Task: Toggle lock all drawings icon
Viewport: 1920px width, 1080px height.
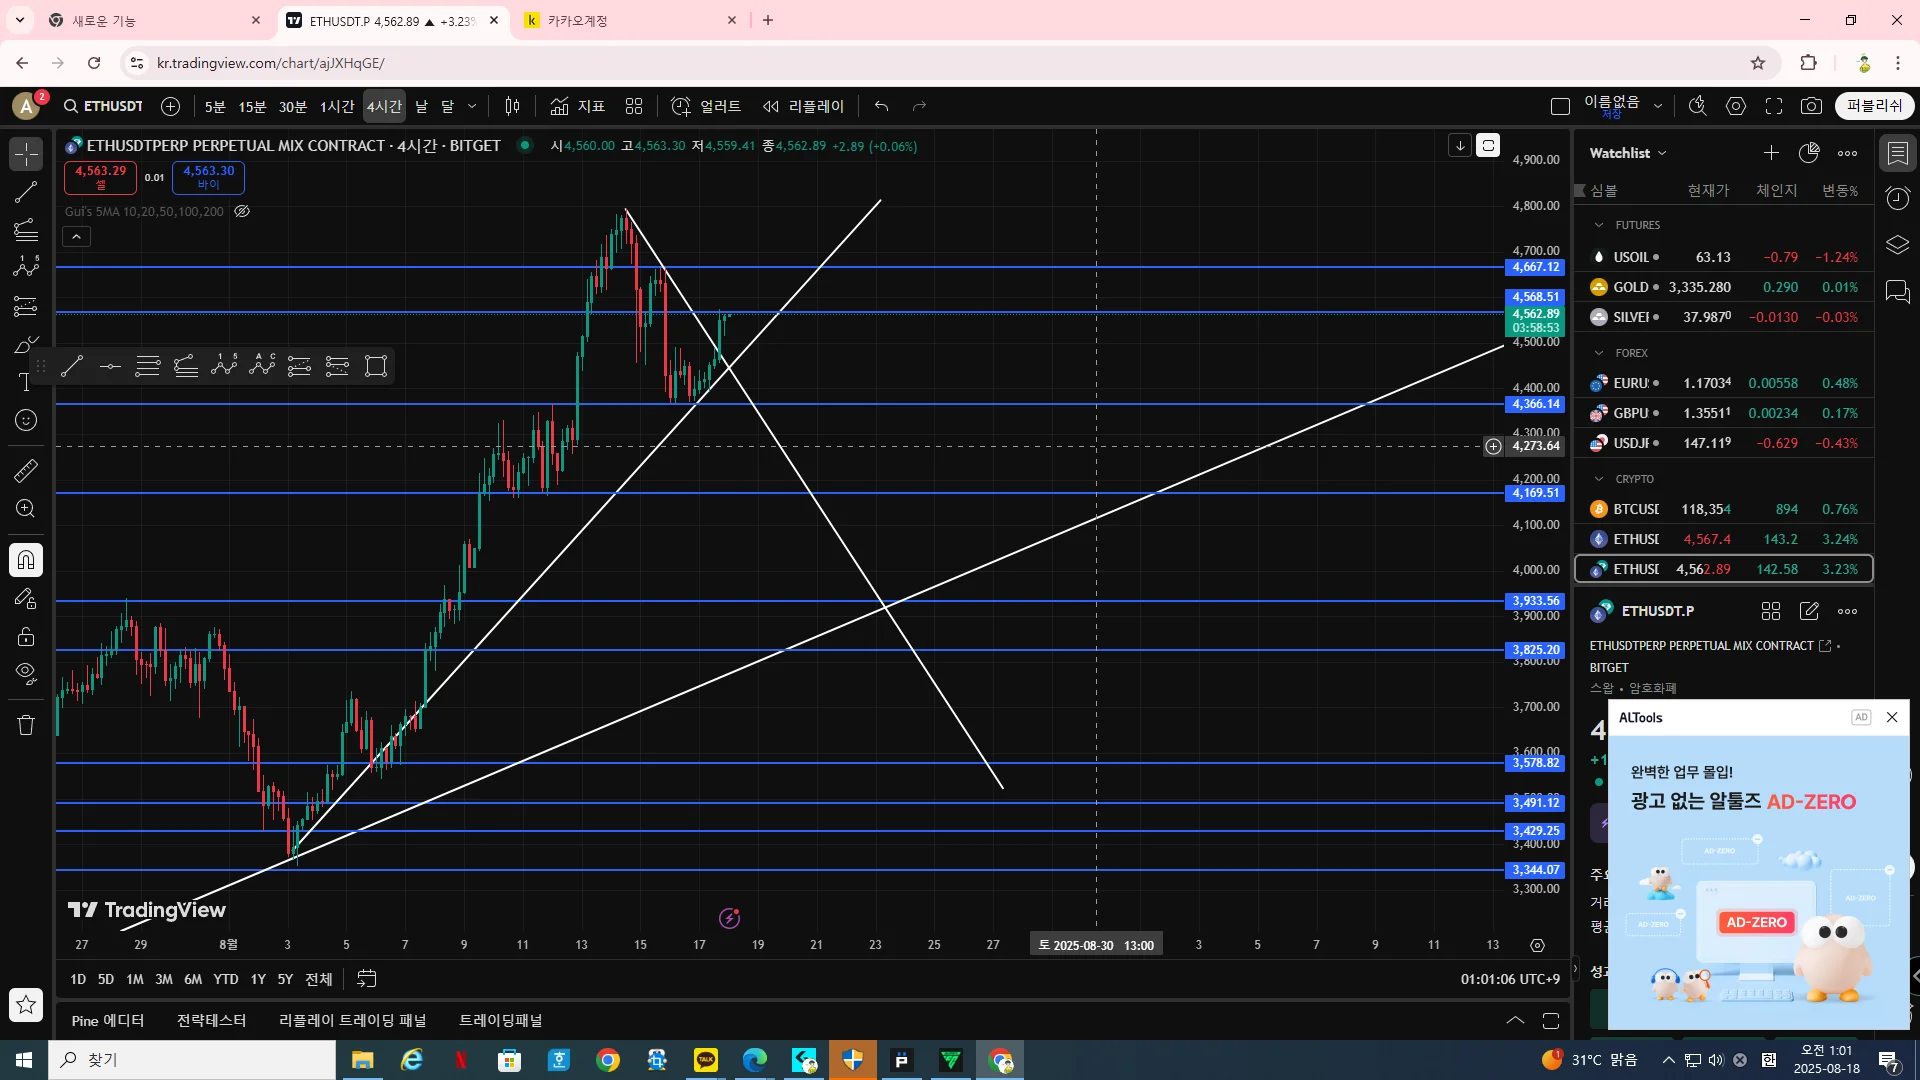Action: [26, 637]
